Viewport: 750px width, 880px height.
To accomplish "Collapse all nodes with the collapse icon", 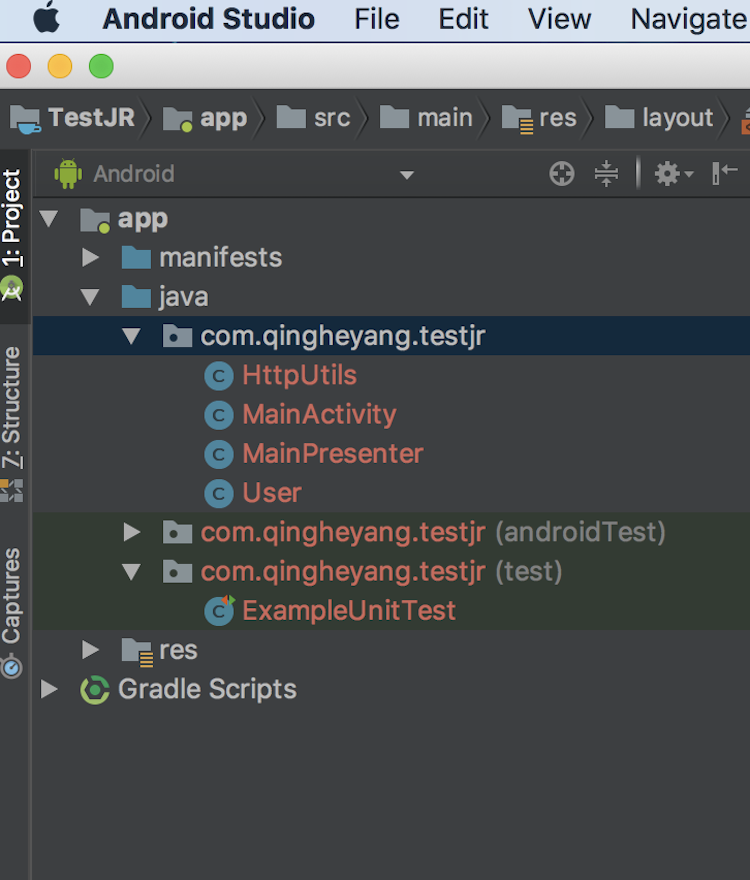I will 606,173.
